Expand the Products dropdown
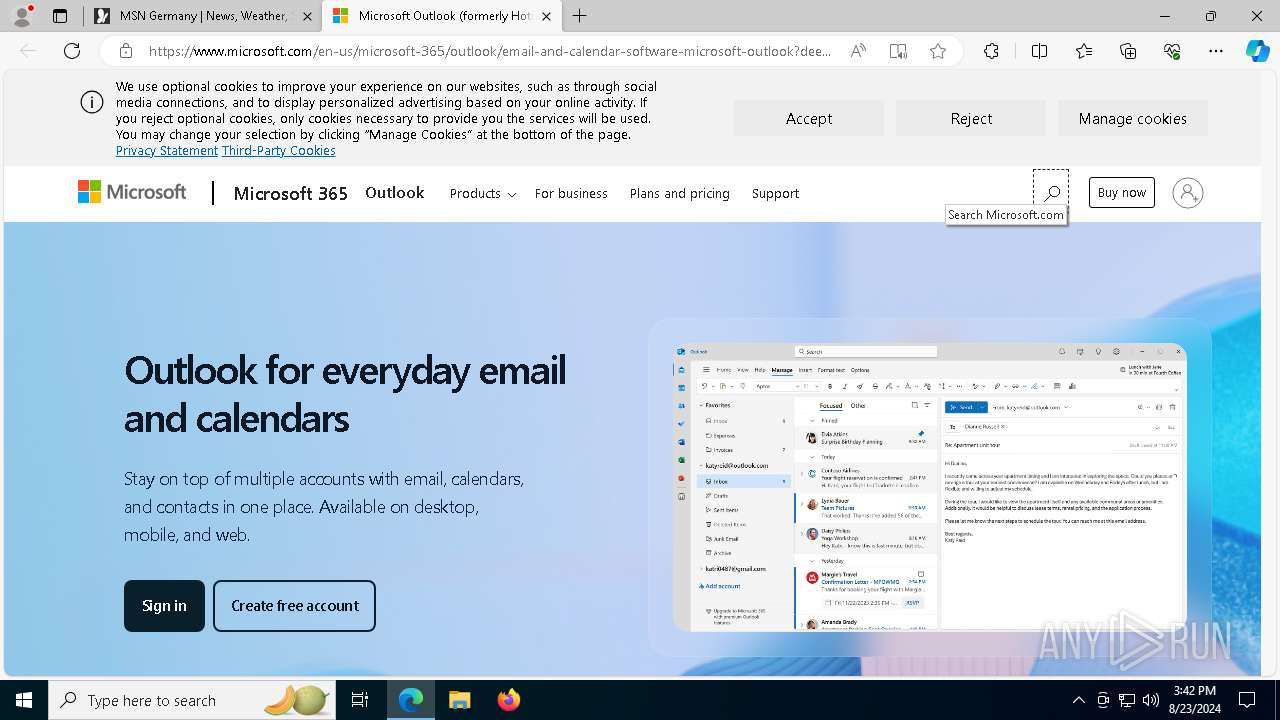 pos(483,194)
